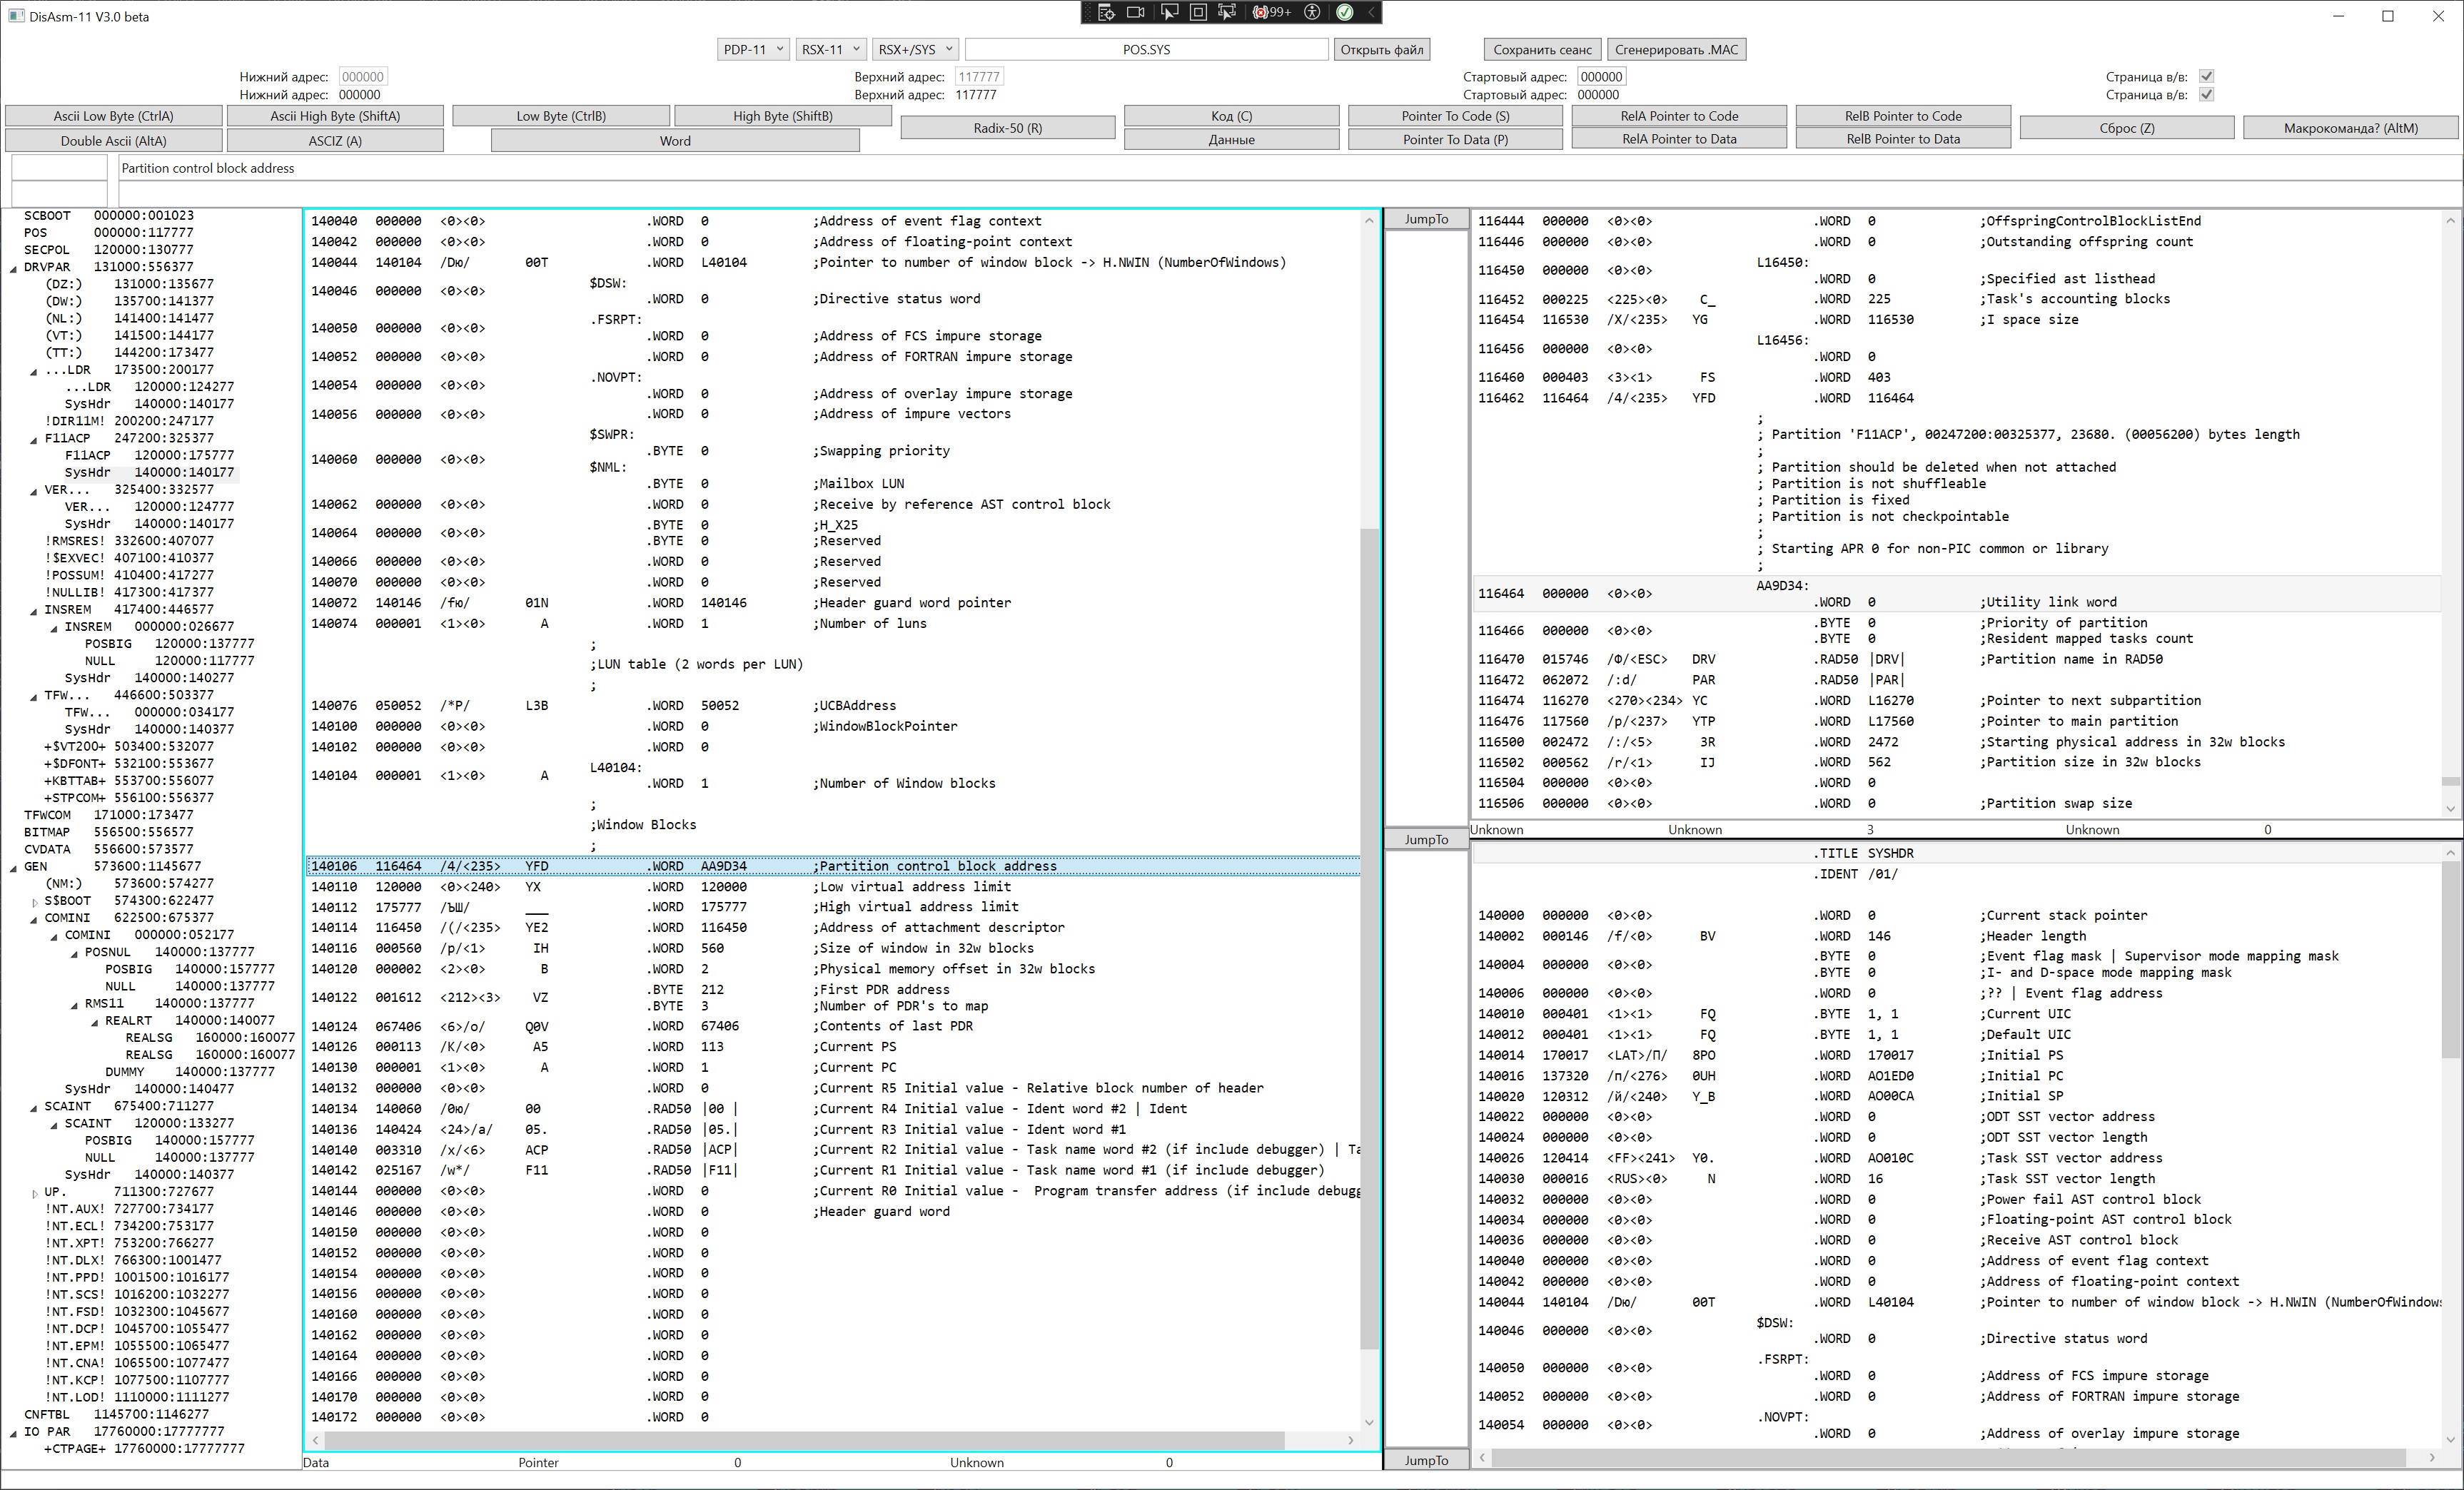The image size is (2464, 1490).
Task: Open Live Visual Tree in debug toolbar
Action: click(1106, 12)
